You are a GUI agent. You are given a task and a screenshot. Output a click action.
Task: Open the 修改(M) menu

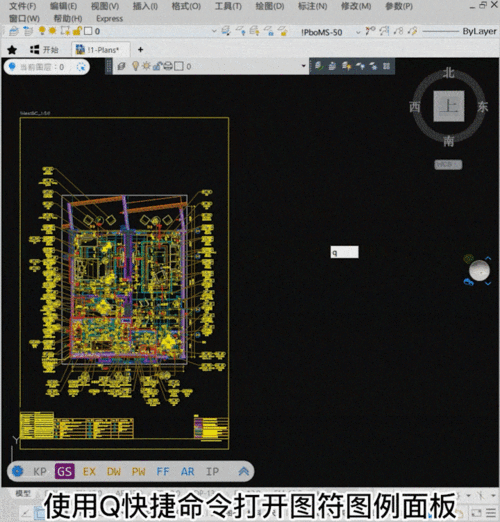[x=356, y=6]
